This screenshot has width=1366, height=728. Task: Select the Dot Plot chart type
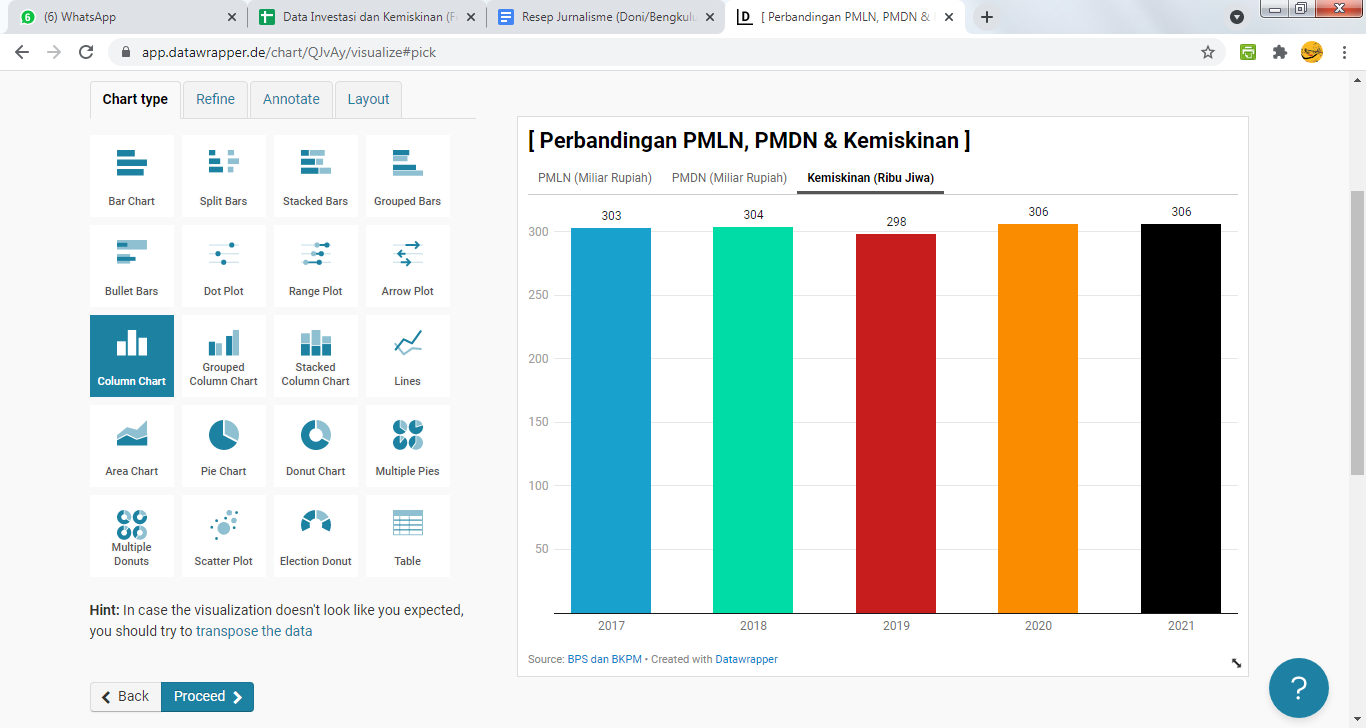223,266
